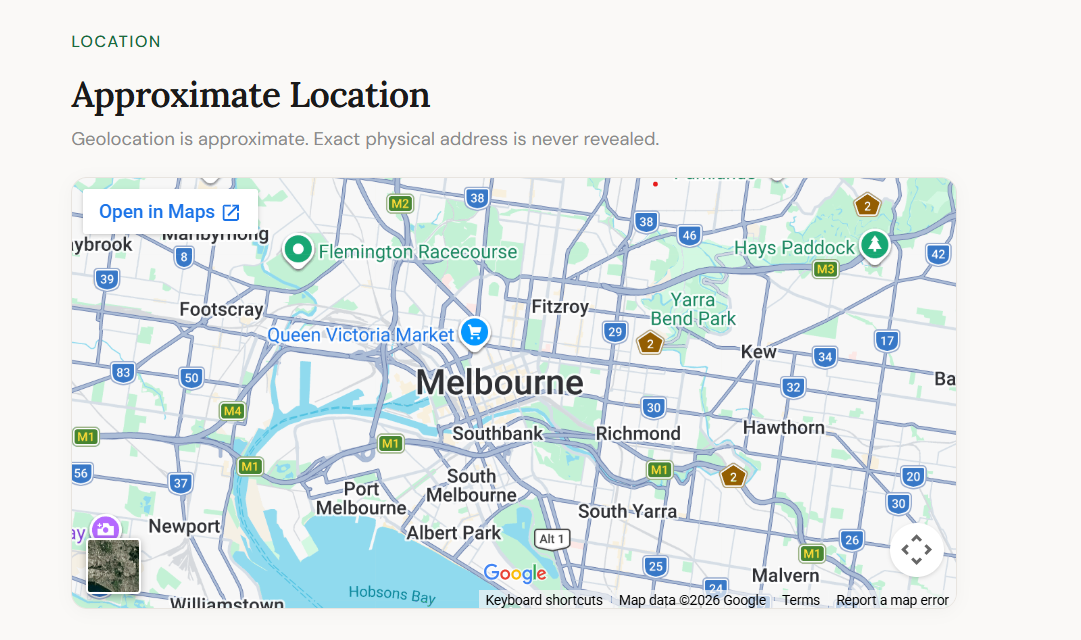Click the purple camera marker near Newport
The image size is (1081, 640).
105,529
